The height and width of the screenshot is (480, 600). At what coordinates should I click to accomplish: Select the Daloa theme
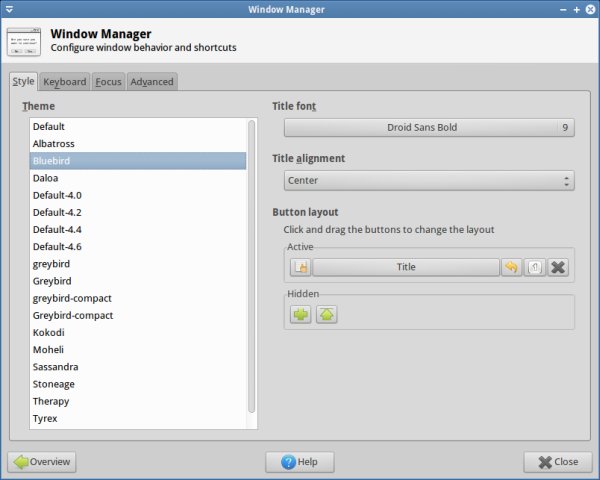[x=138, y=178]
